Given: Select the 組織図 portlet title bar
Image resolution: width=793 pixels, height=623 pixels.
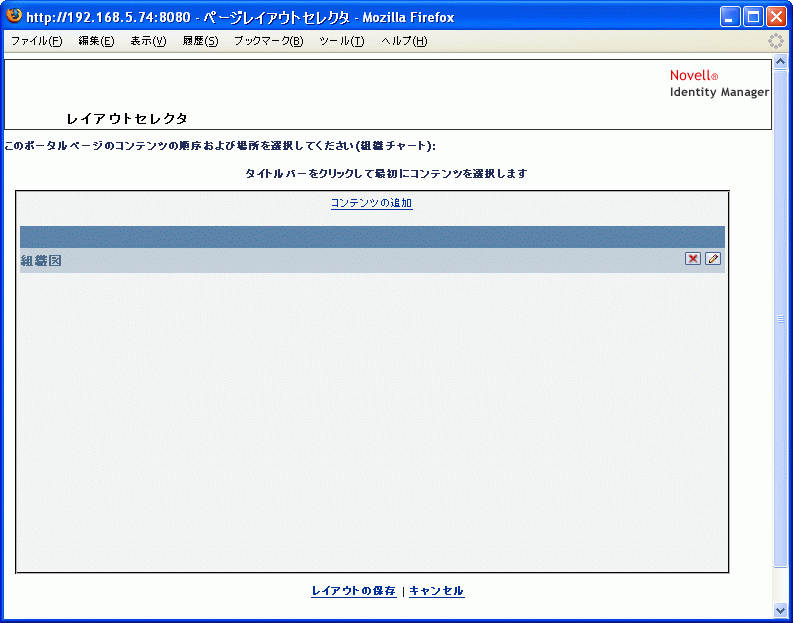Looking at the screenshot, I should (372, 260).
